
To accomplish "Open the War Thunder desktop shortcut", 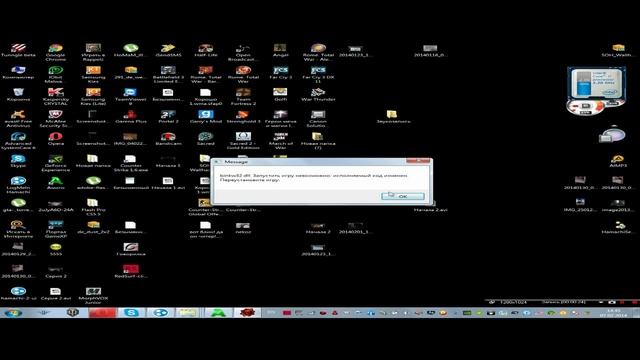I will pyautogui.click(x=318, y=95).
